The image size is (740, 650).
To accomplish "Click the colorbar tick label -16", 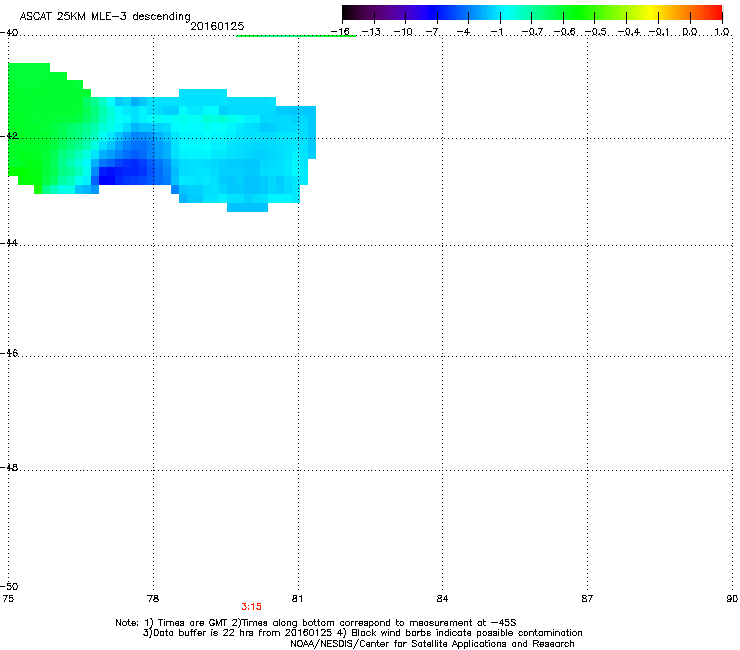I will click(x=340, y=32).
